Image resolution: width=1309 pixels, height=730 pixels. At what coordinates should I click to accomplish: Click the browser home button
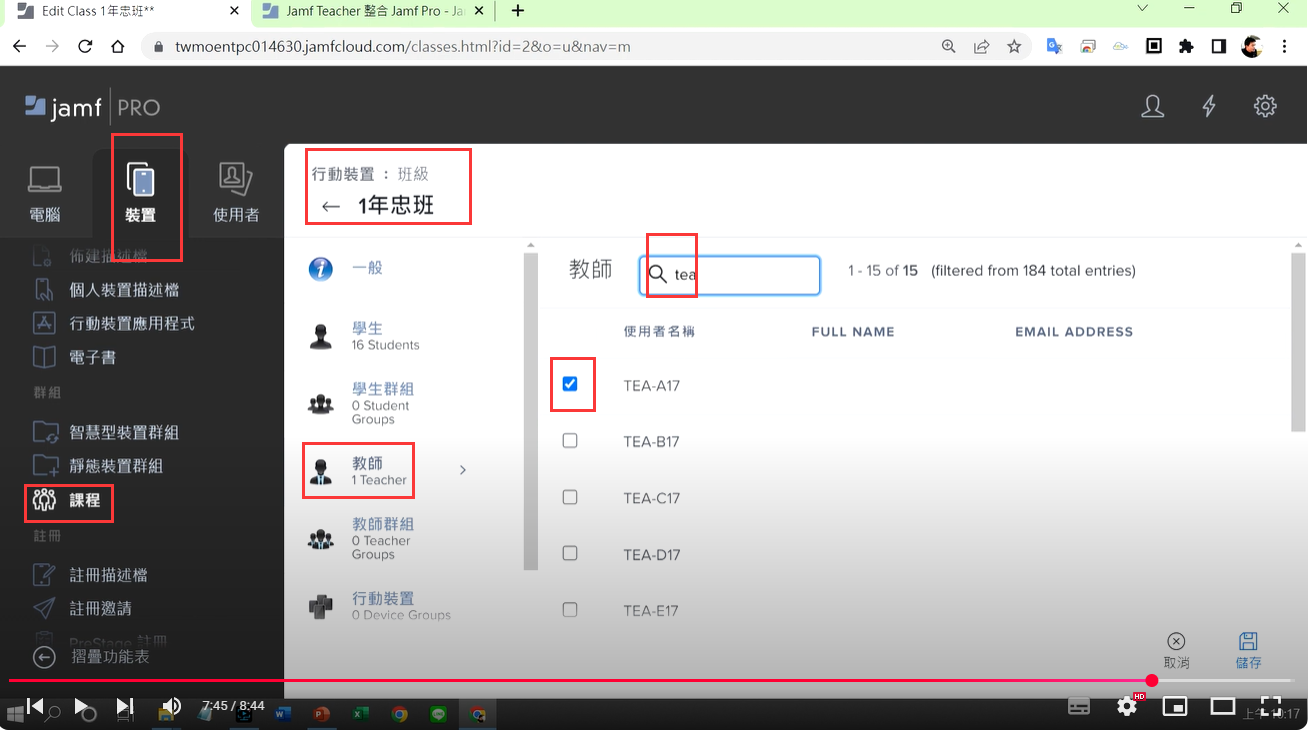[x=118, y=46]
